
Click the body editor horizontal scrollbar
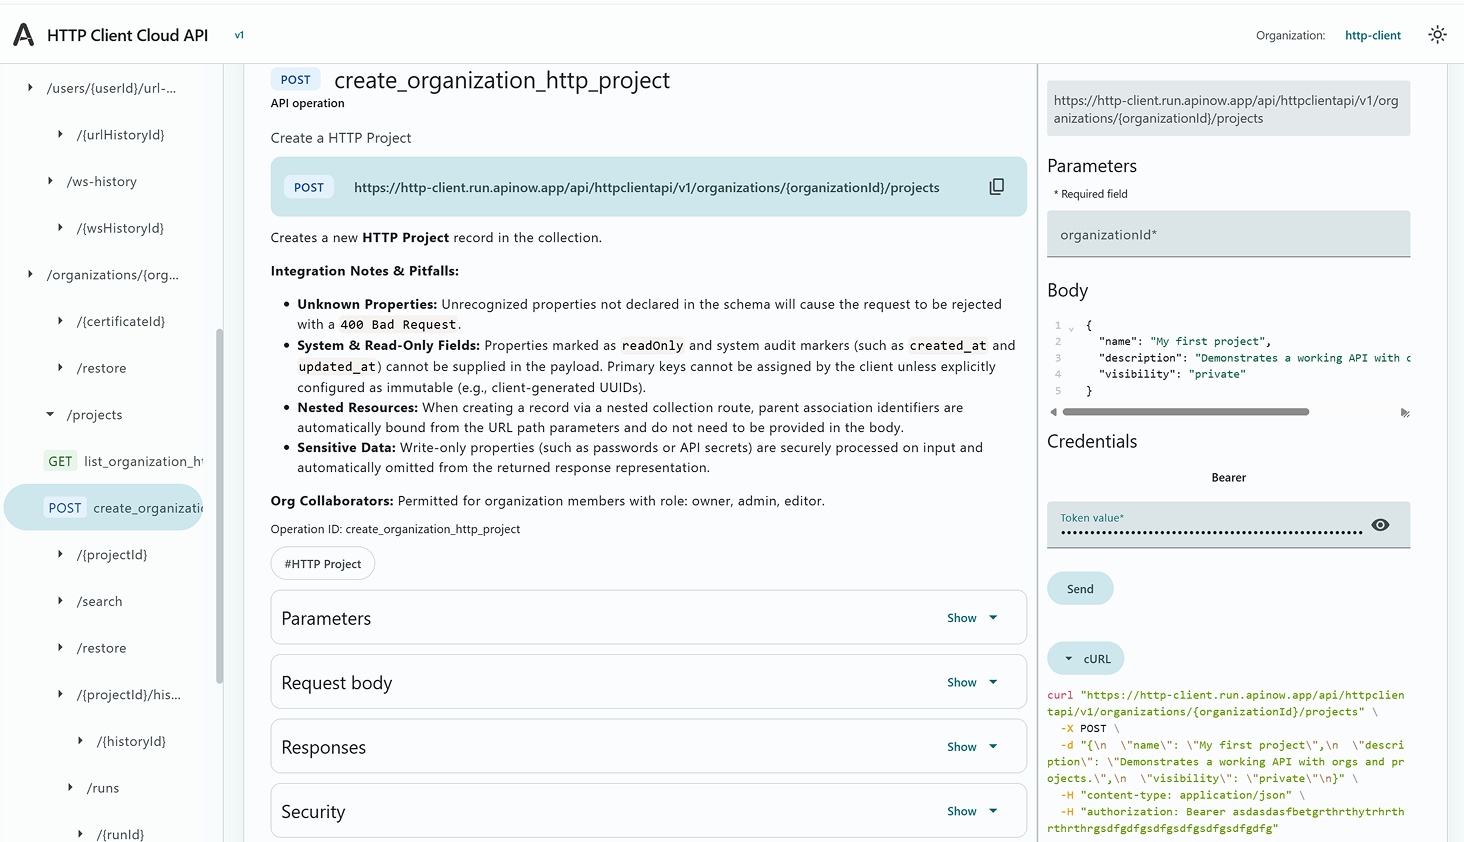click(x=1185, y=412)
